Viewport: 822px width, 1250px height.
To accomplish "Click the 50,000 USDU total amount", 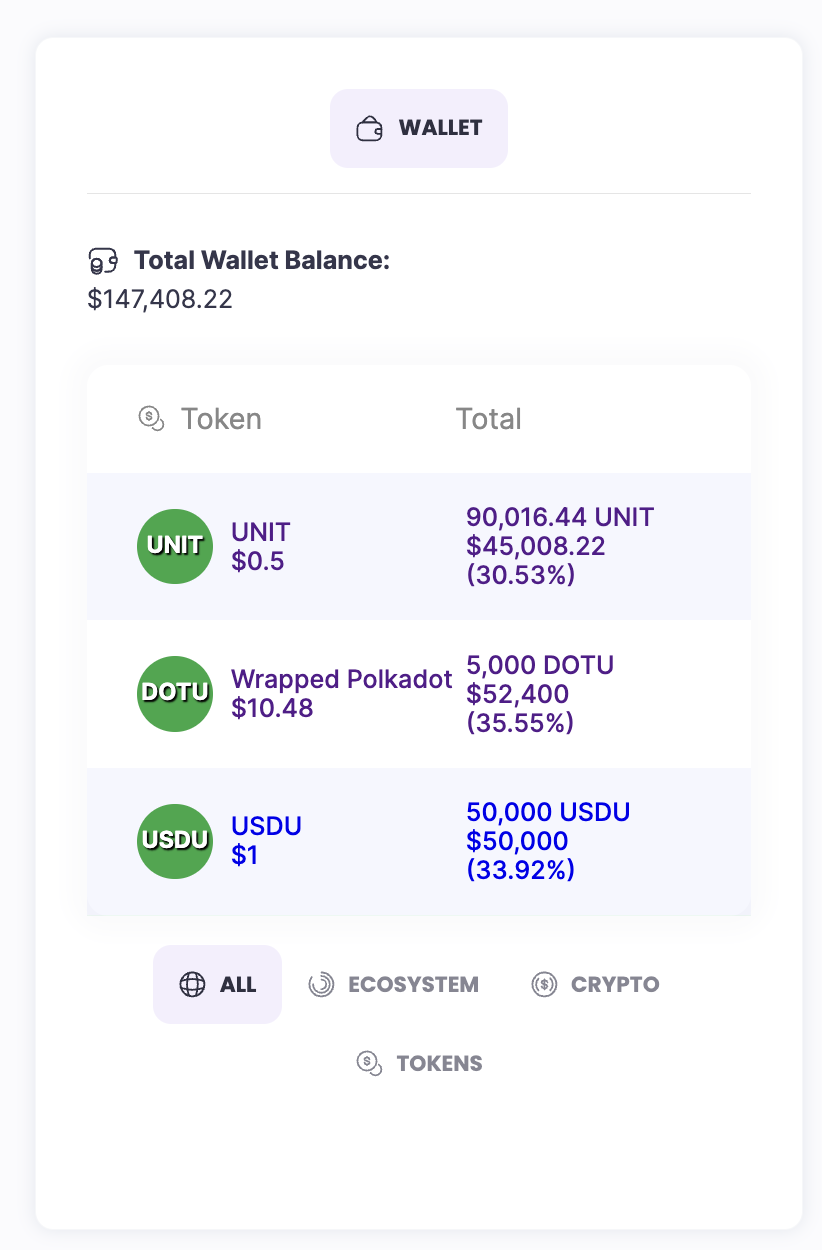I will point(548,812).
